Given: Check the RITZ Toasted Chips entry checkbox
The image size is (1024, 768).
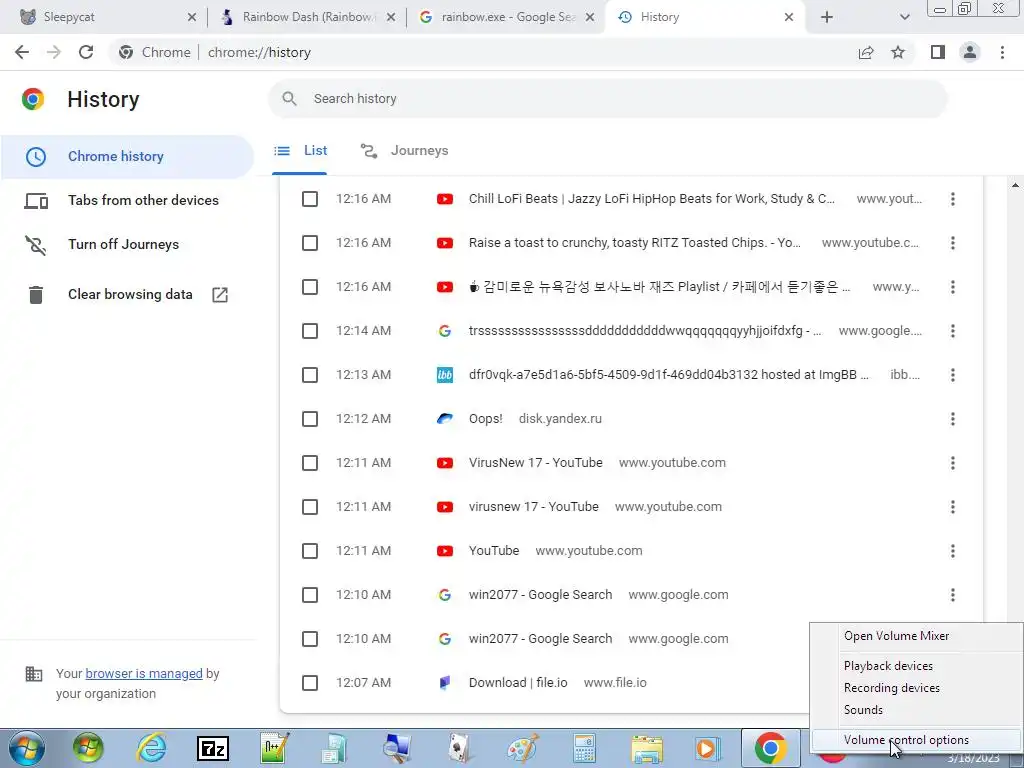Looking at the screenshot, I should pyautogui.click(x=310, y=243).
